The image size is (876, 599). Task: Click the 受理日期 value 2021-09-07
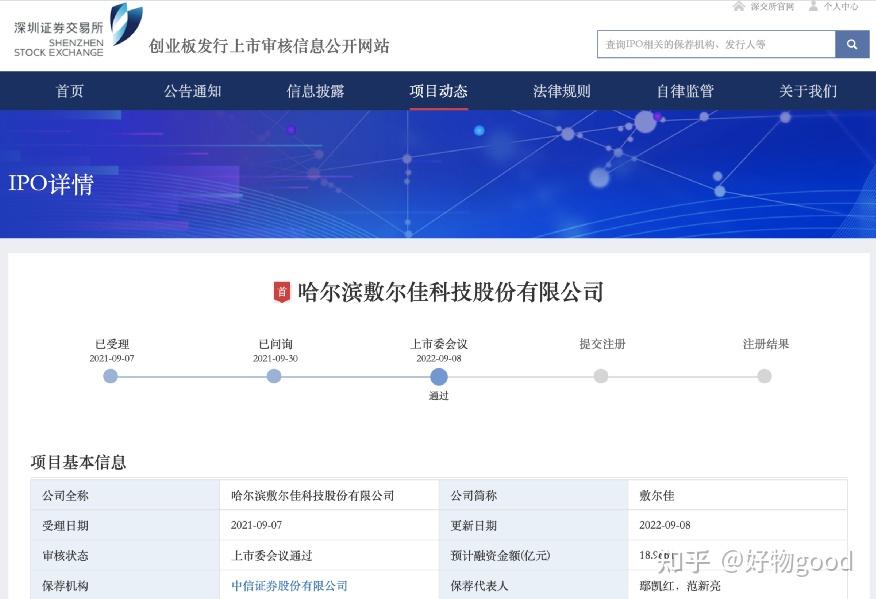click(256, 525)
